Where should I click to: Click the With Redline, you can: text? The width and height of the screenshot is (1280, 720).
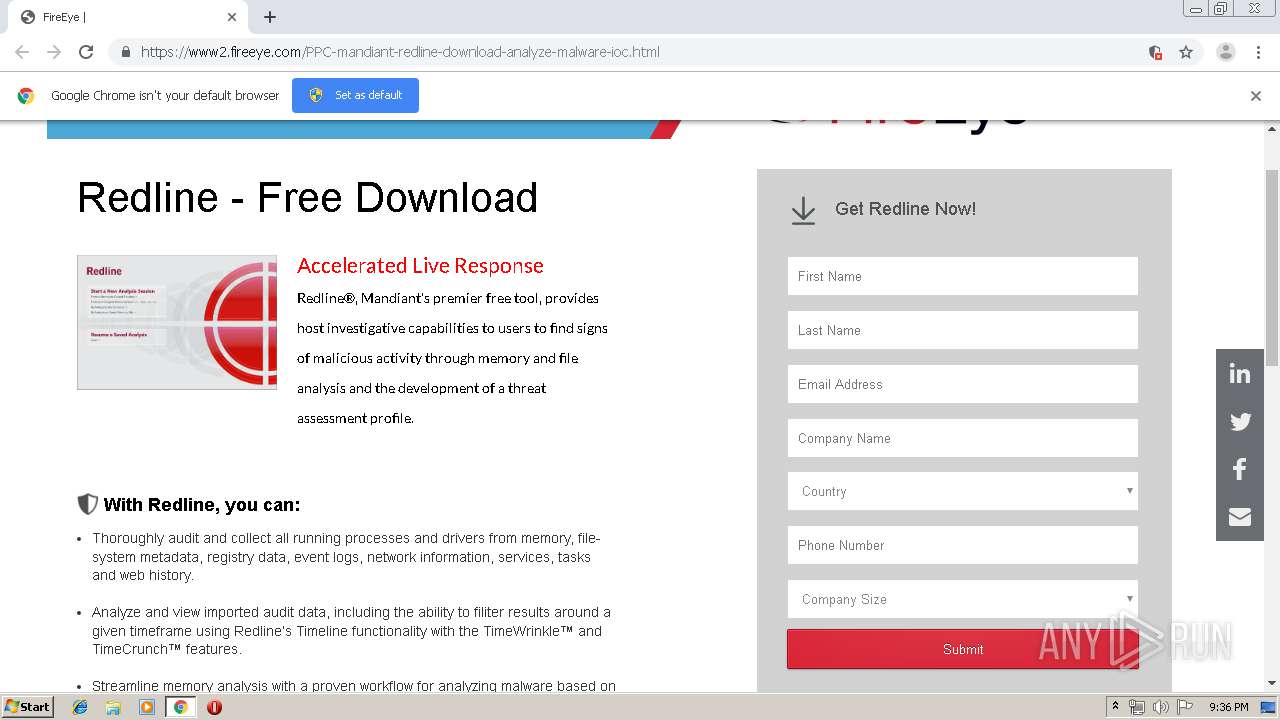click(x=202, y=504)
